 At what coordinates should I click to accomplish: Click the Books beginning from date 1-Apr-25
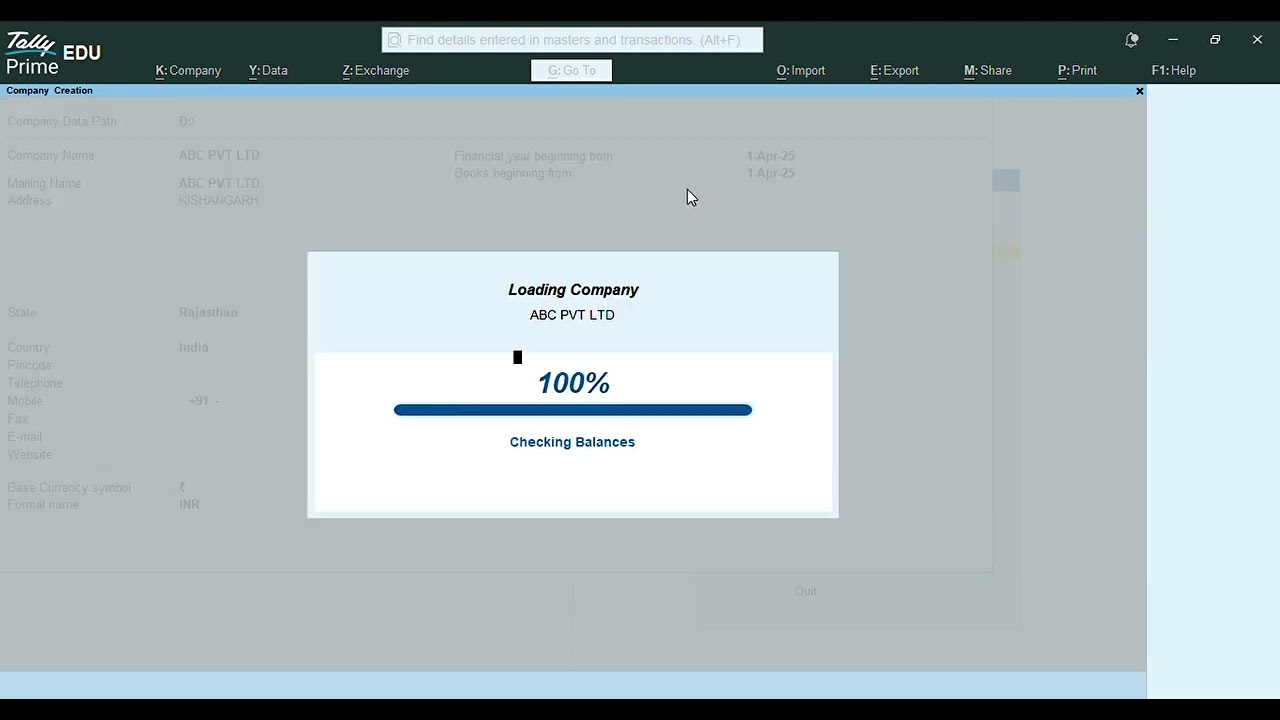pyautogui.click(x=771, y=173)
